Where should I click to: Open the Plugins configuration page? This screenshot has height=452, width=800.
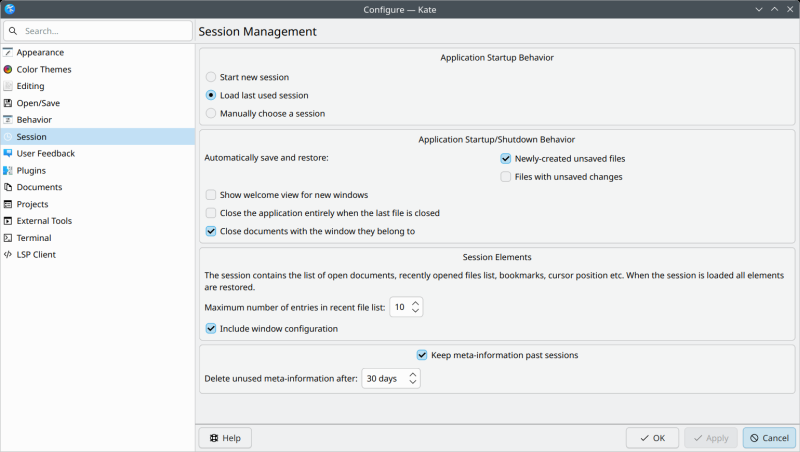click(x=97, y=170)
